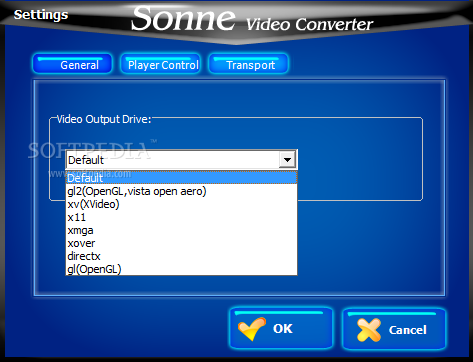
Task: Pick the x11 output driver
Action: [181, 217]
